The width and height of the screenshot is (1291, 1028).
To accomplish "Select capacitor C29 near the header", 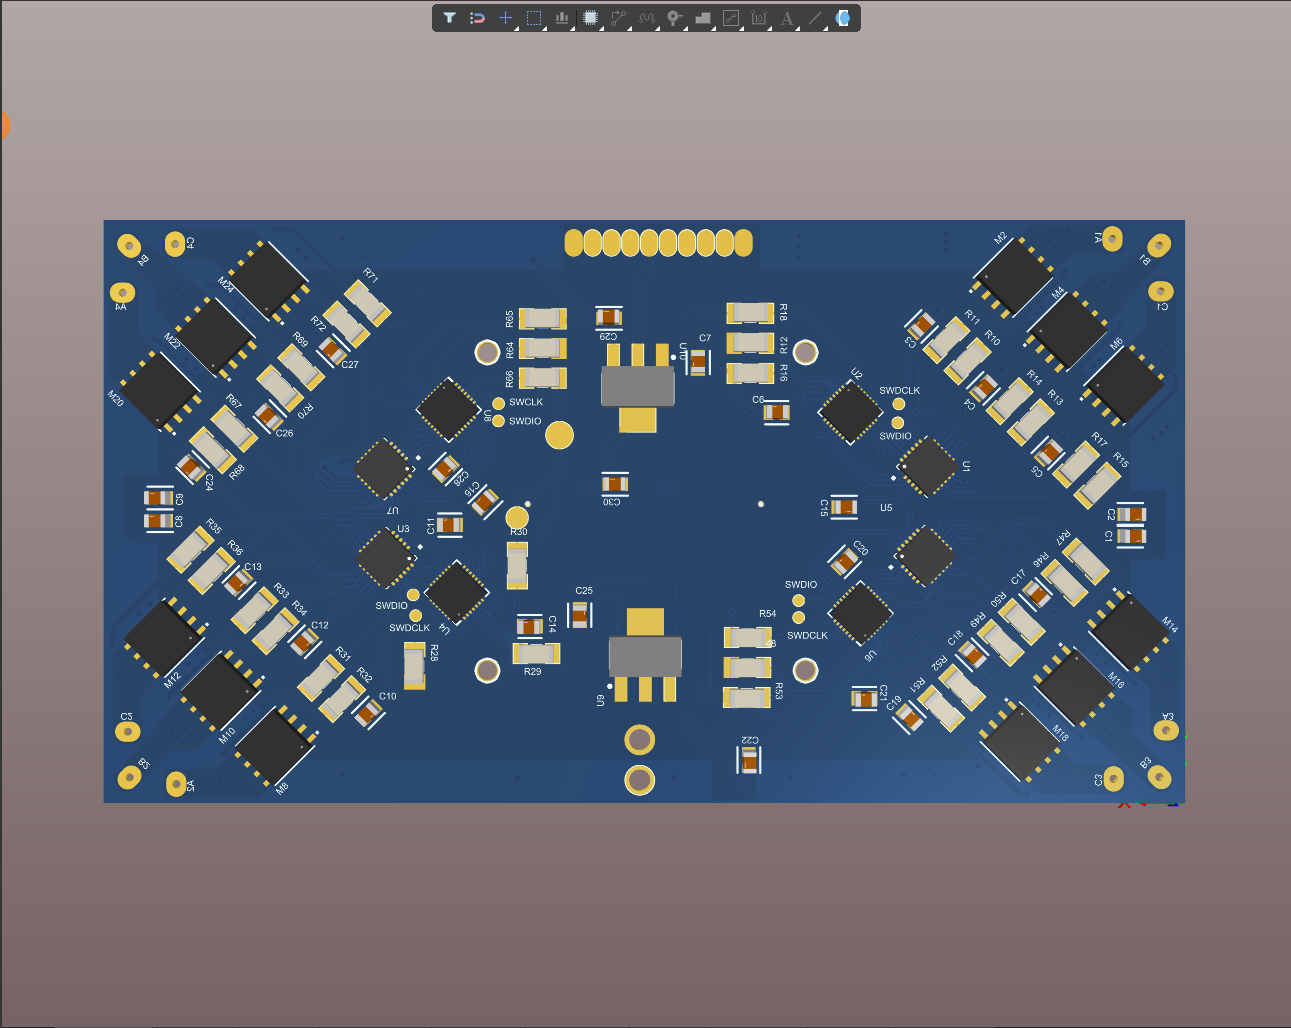I will (x=609, y=317).
